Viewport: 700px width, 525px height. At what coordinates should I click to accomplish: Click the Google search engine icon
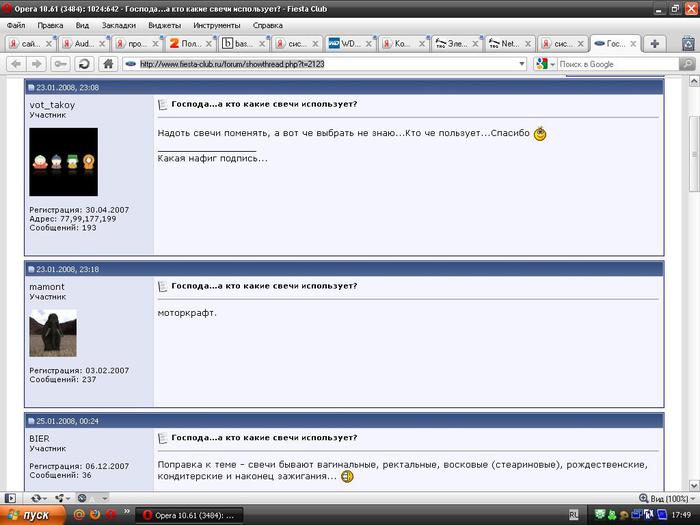542,64
